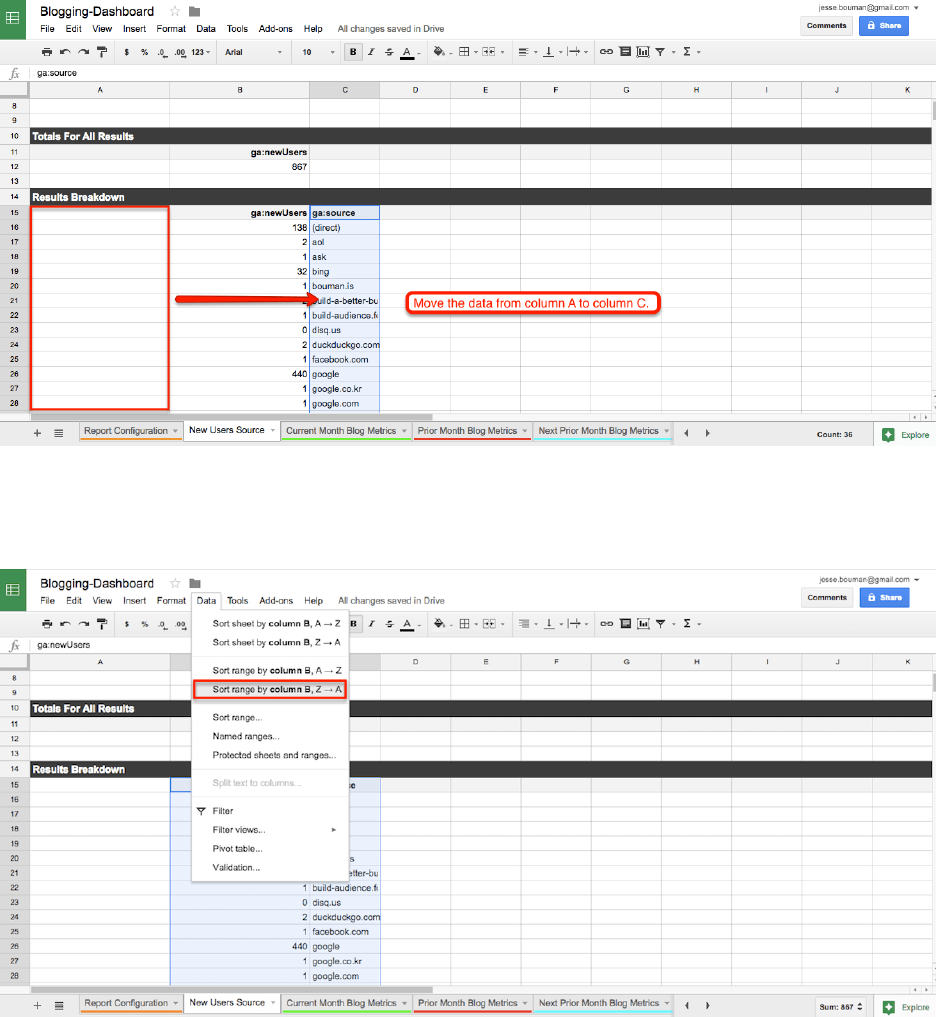936x1017 pixels.
Task: Toggle Italic in the lower window toolbar
Action: [371, 624]
